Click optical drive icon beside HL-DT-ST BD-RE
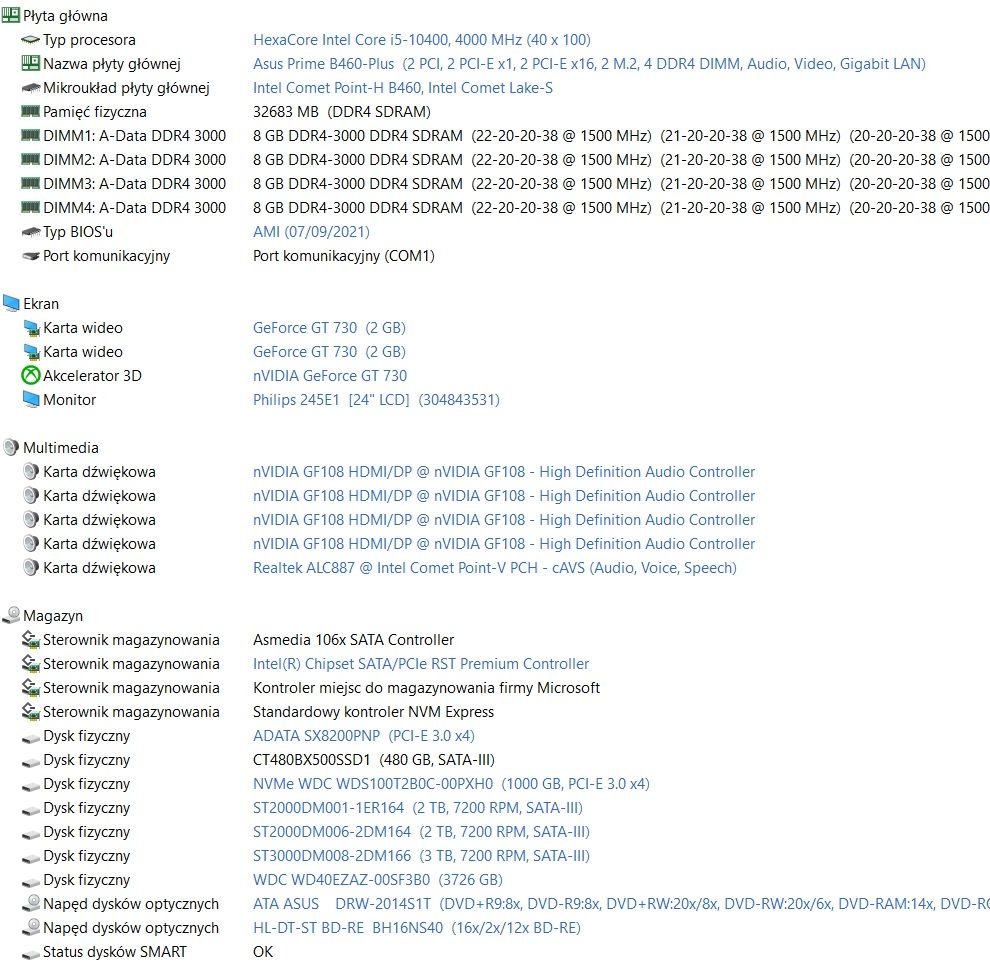The width and height of the screenshot is (990, 970). click(x=30, y=928)
